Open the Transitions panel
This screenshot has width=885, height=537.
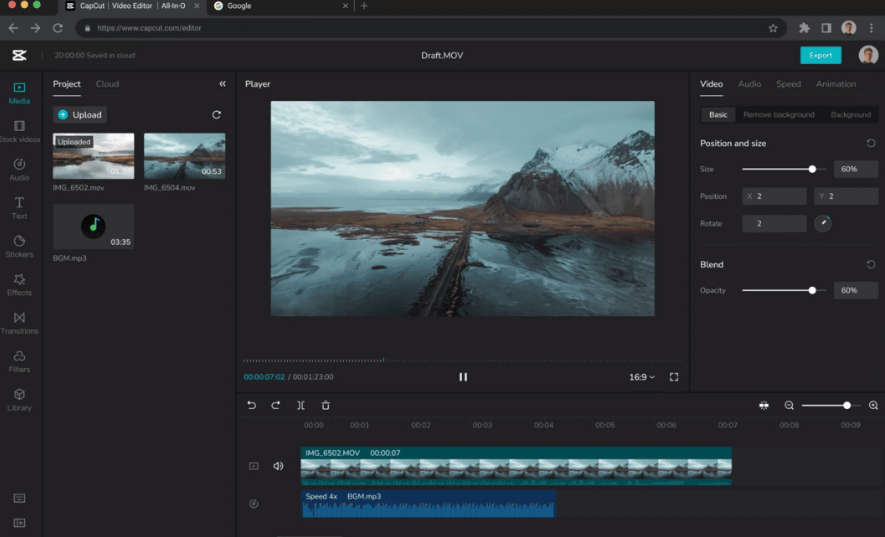pyautogui.click(x=19, y=324)
